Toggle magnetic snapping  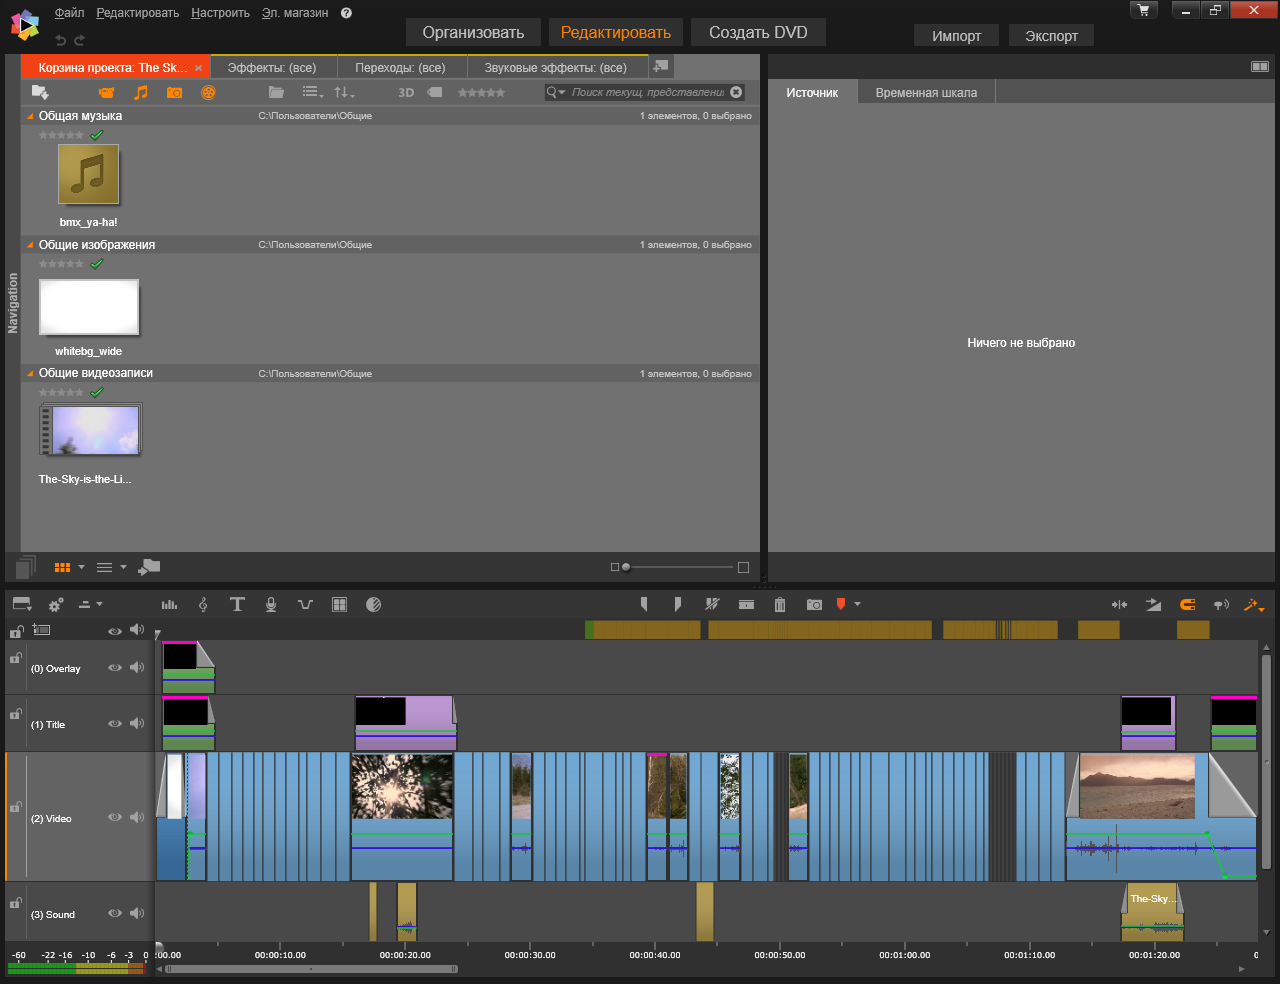(x=1187, y=604)
